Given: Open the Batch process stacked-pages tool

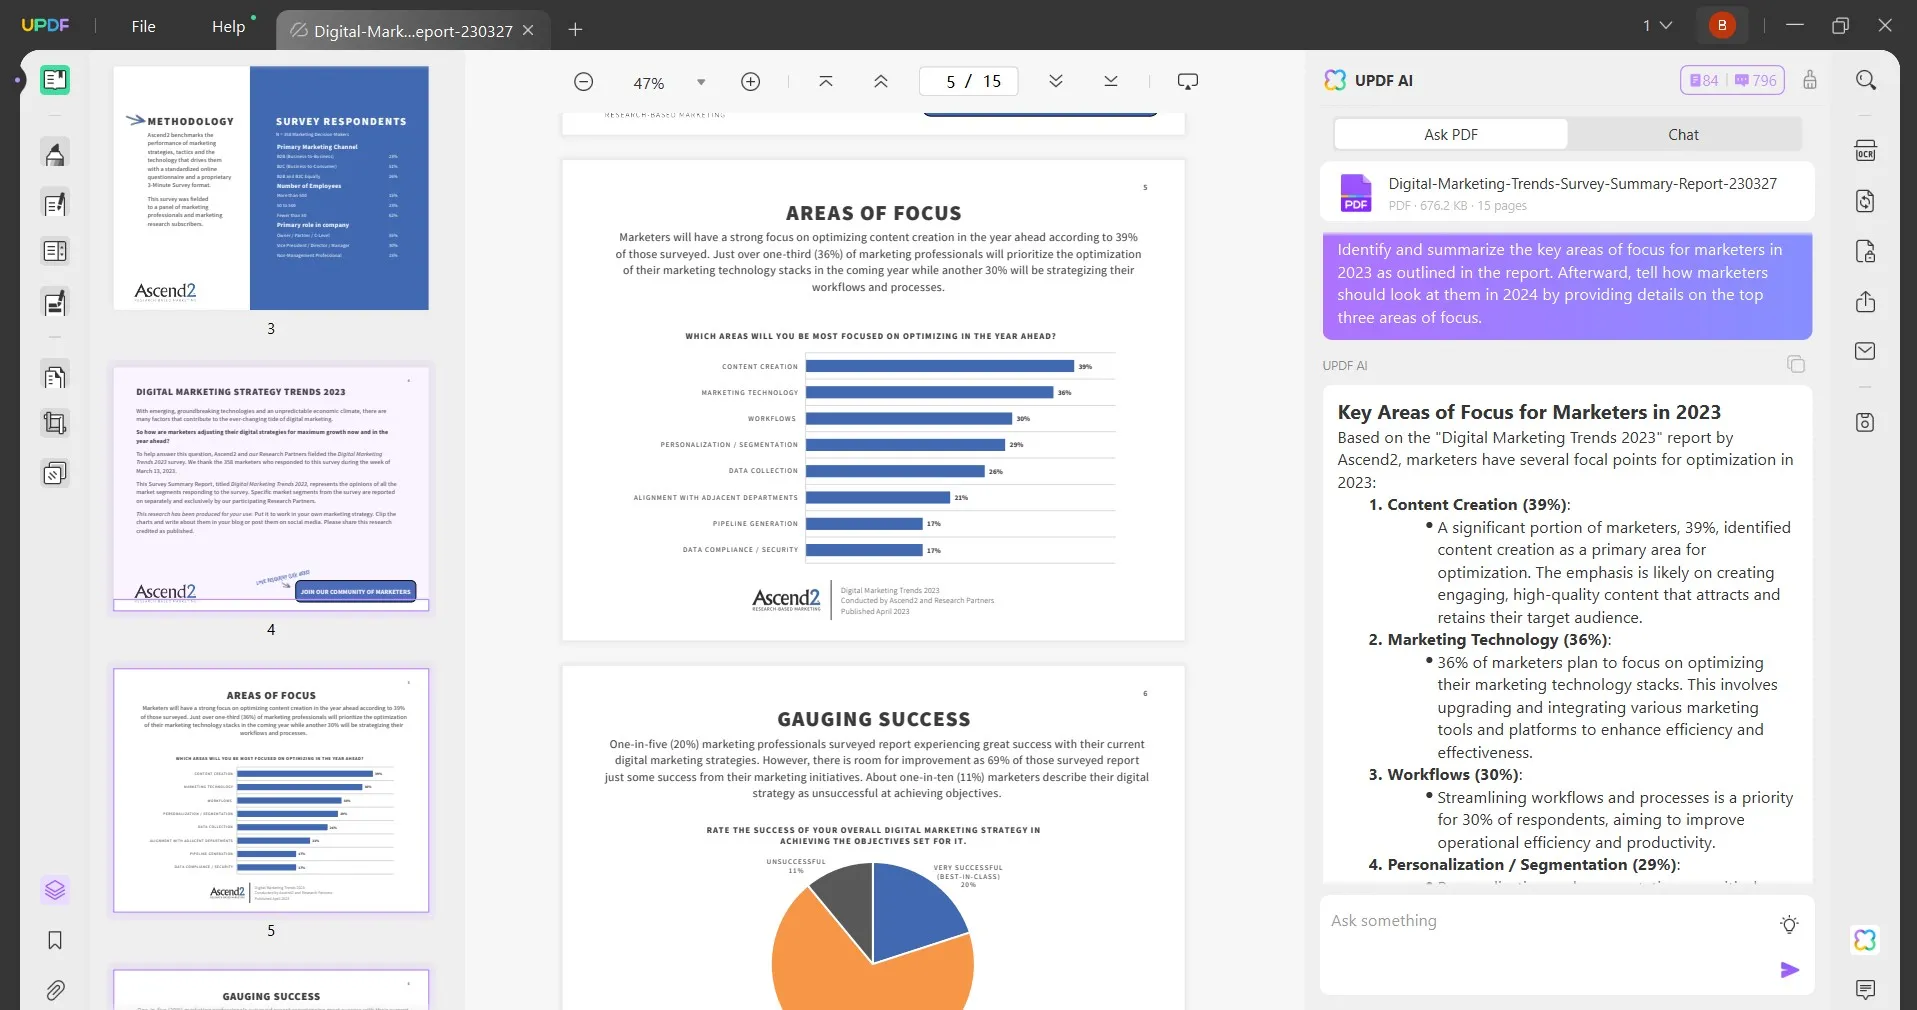Looking at the screenshot, I should pyautogui.click(x=55, y=473).
